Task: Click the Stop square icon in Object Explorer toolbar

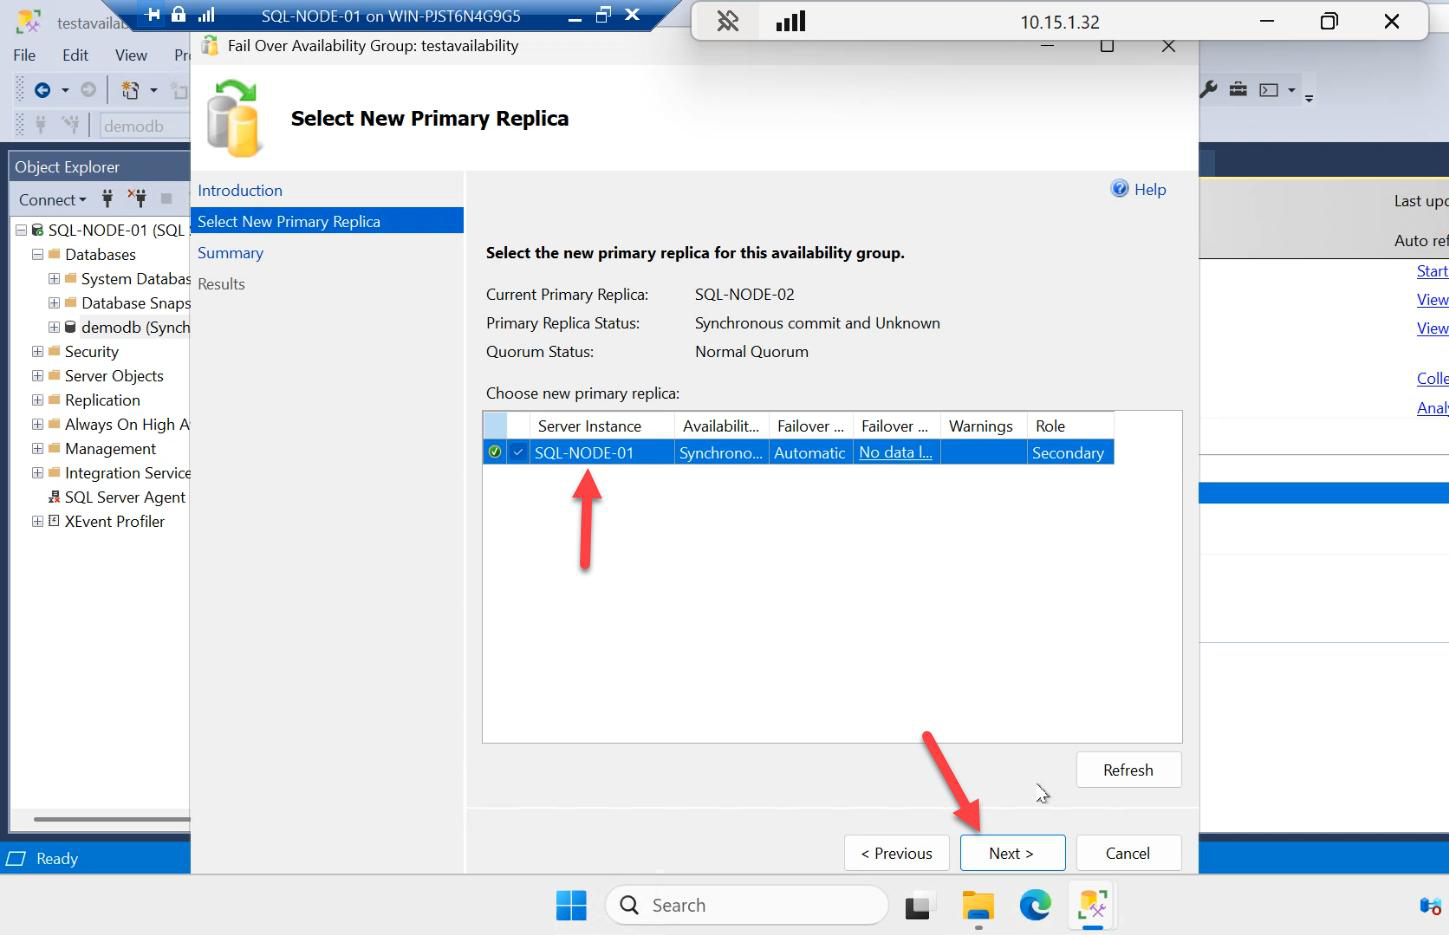Action: [x=166, y=199]
